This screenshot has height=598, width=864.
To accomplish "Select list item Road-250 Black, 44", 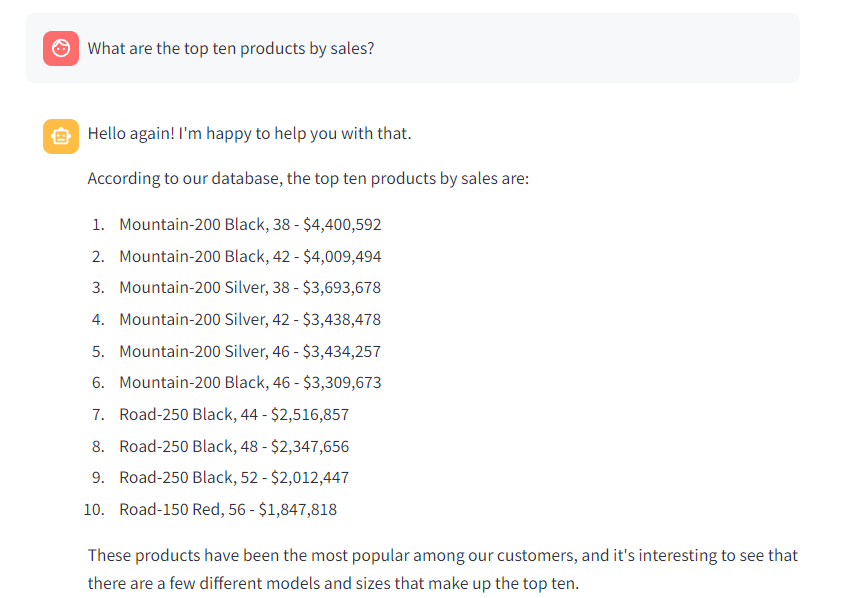I will point(234,414).
